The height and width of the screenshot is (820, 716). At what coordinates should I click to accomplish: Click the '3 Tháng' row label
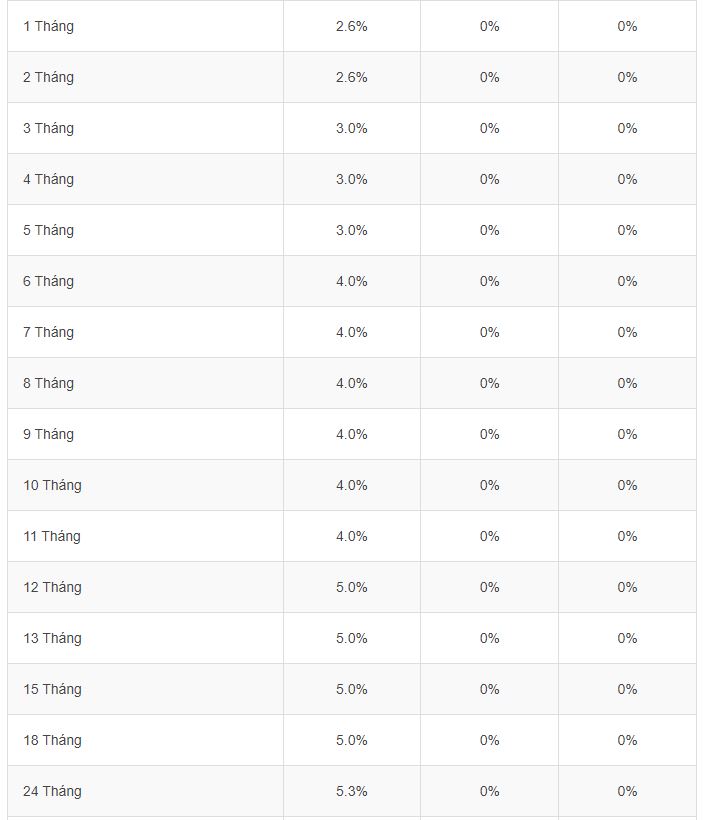point(48,128)
